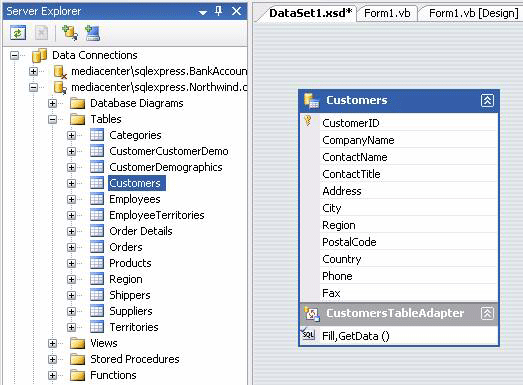
Task: Click the Connect to Server toolbar icon
Action: tap(92, 33)
